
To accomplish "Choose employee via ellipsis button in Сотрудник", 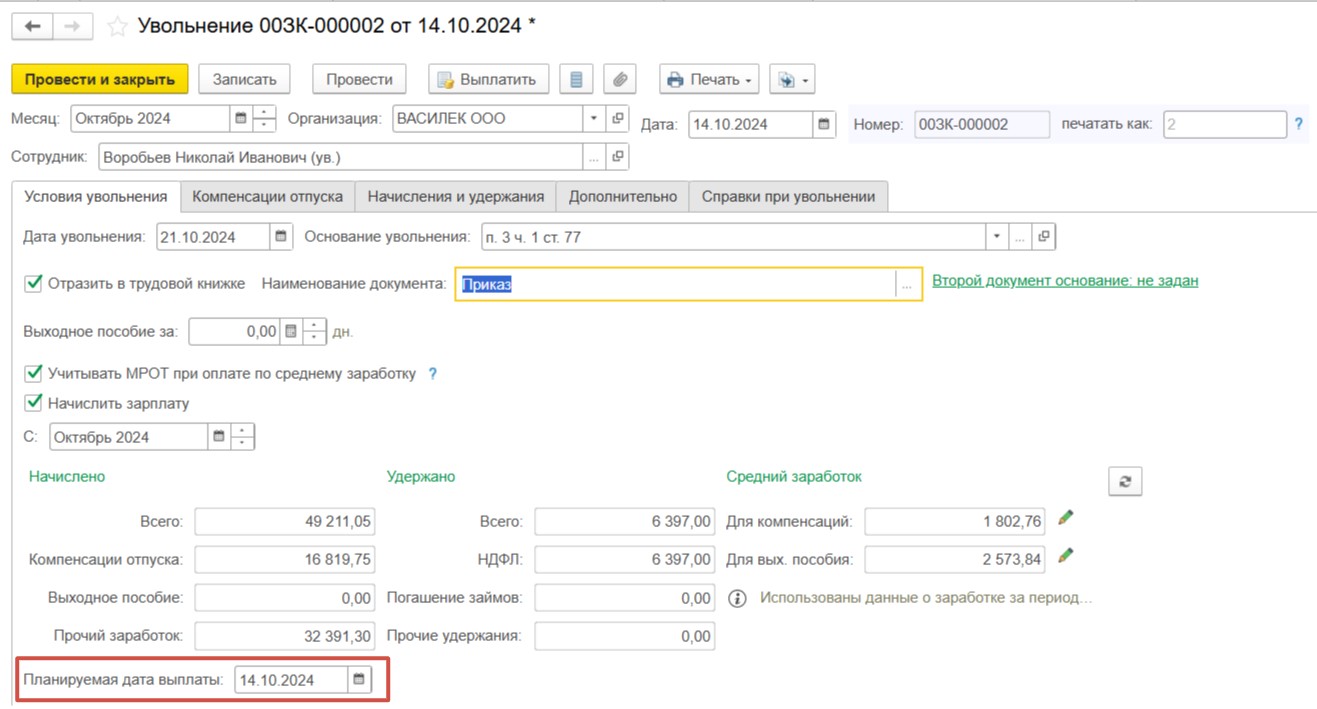I will pos(594,157).
